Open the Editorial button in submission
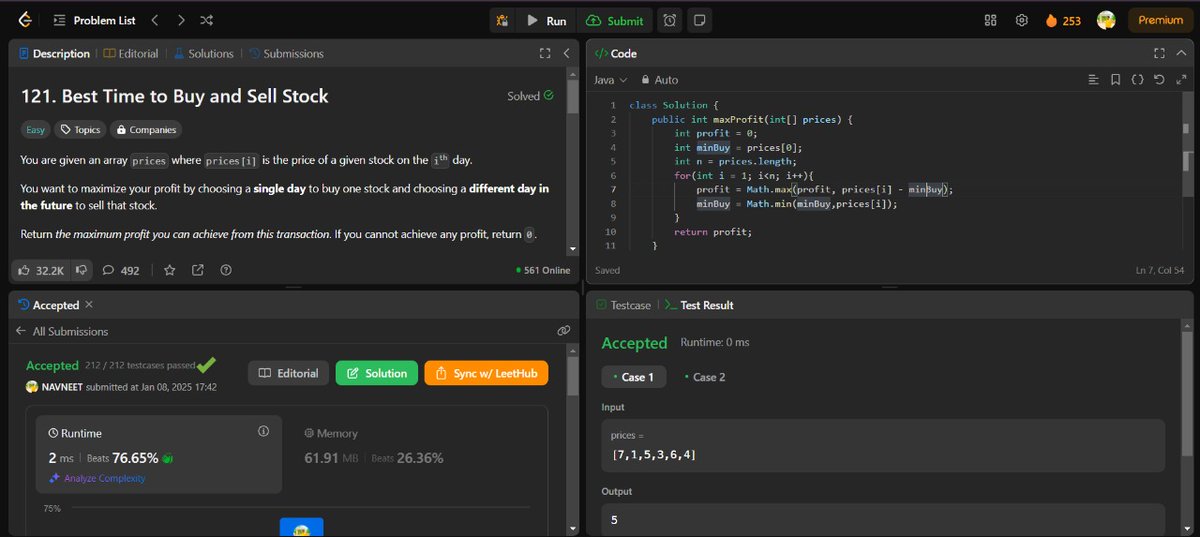 coord(289,373)
